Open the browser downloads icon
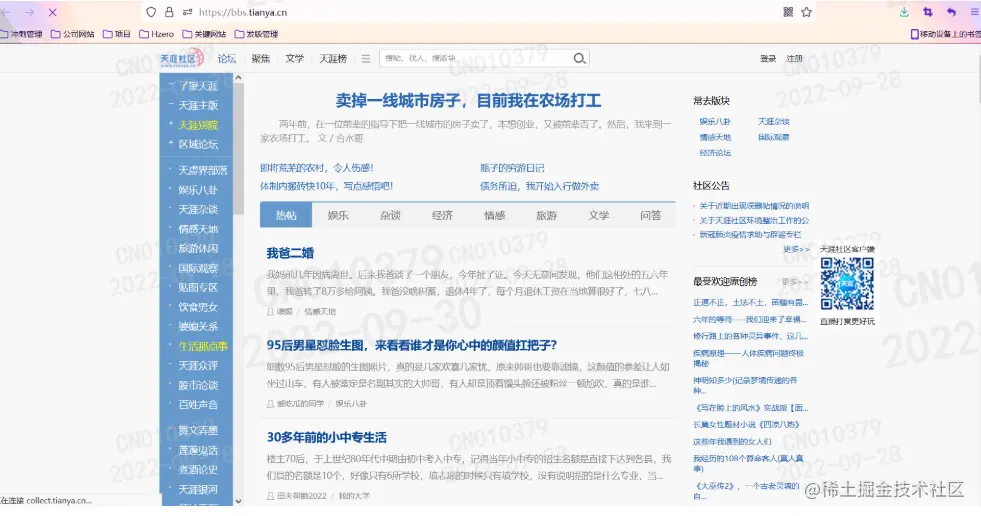 [x=904, y=12]
